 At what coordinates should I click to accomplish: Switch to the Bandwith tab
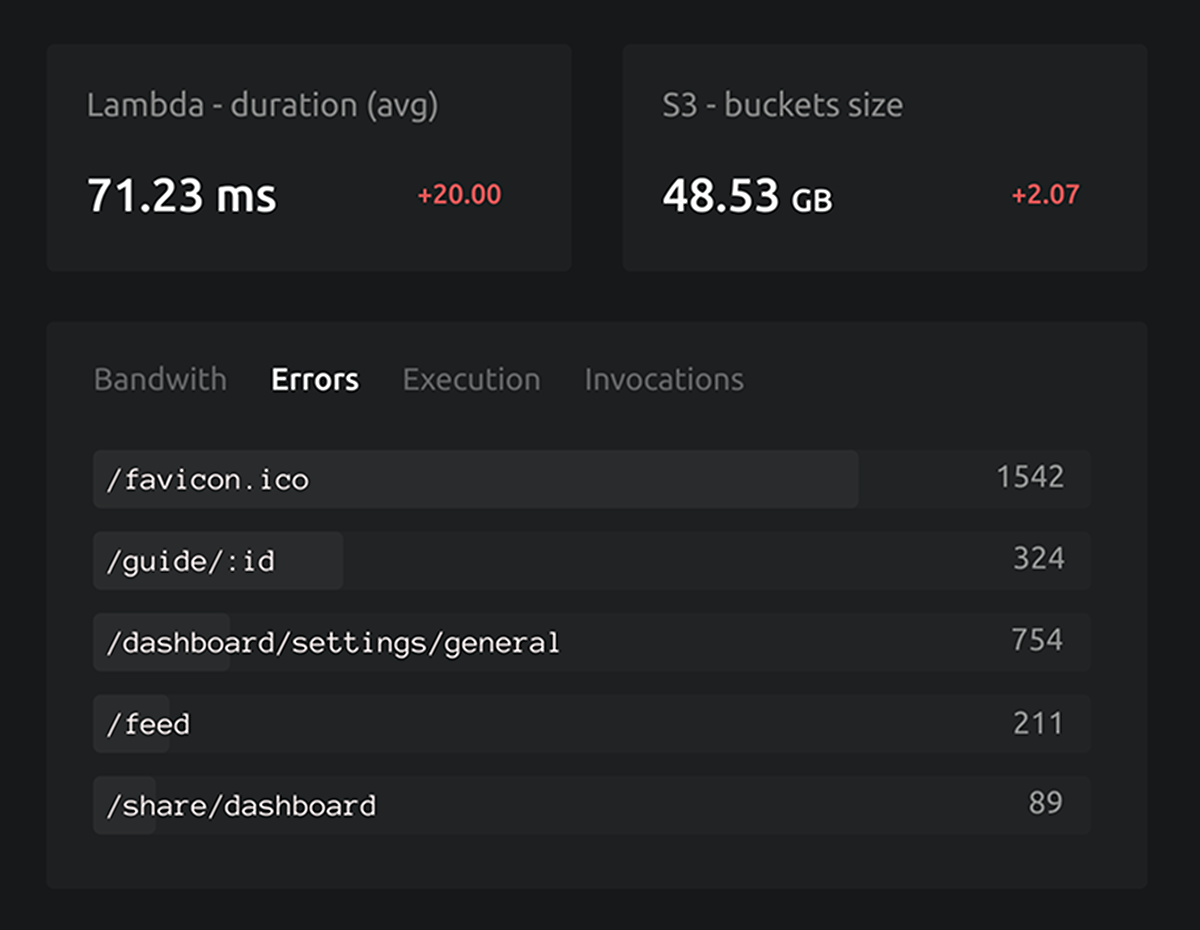(x=160, y=380)
